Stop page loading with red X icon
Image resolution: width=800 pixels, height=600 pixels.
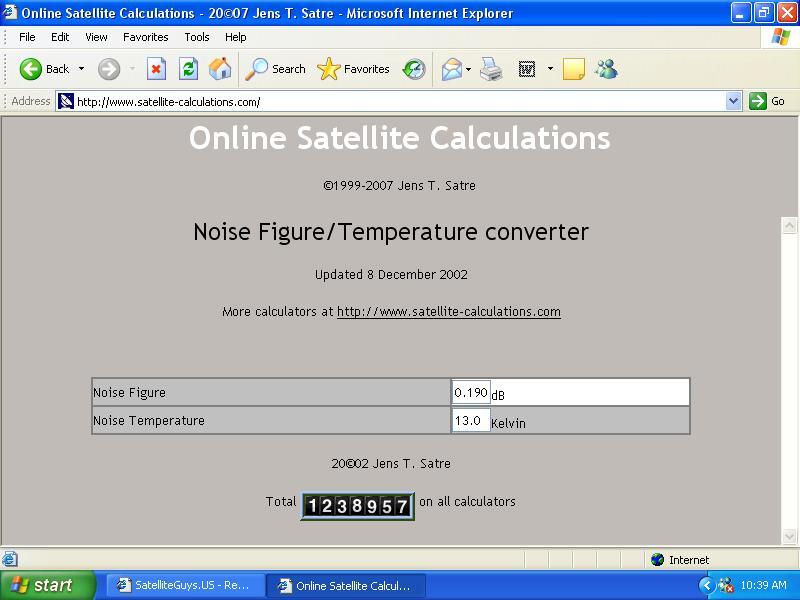(156, 69)
